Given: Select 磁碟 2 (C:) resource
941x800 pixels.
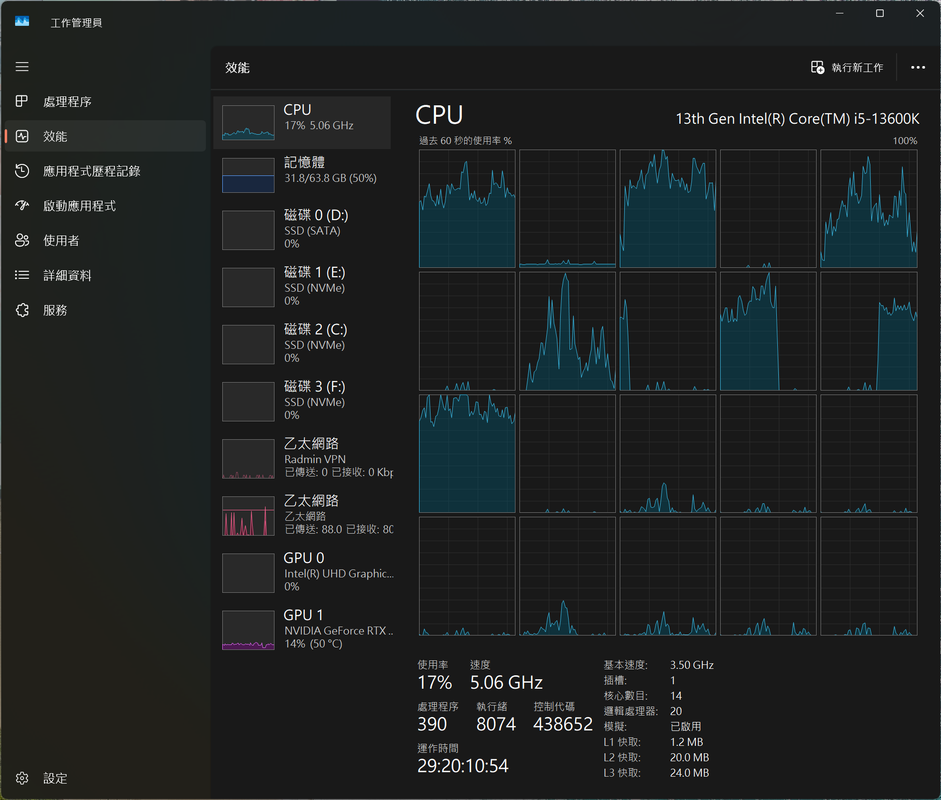Looking at the screenshot, I should click(302, 344).
